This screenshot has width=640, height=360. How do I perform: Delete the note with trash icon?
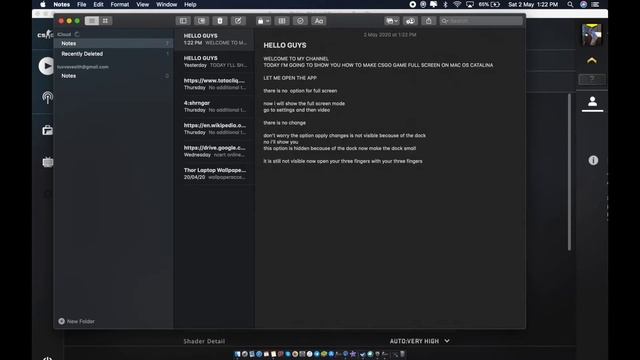[x=220, y=21]
